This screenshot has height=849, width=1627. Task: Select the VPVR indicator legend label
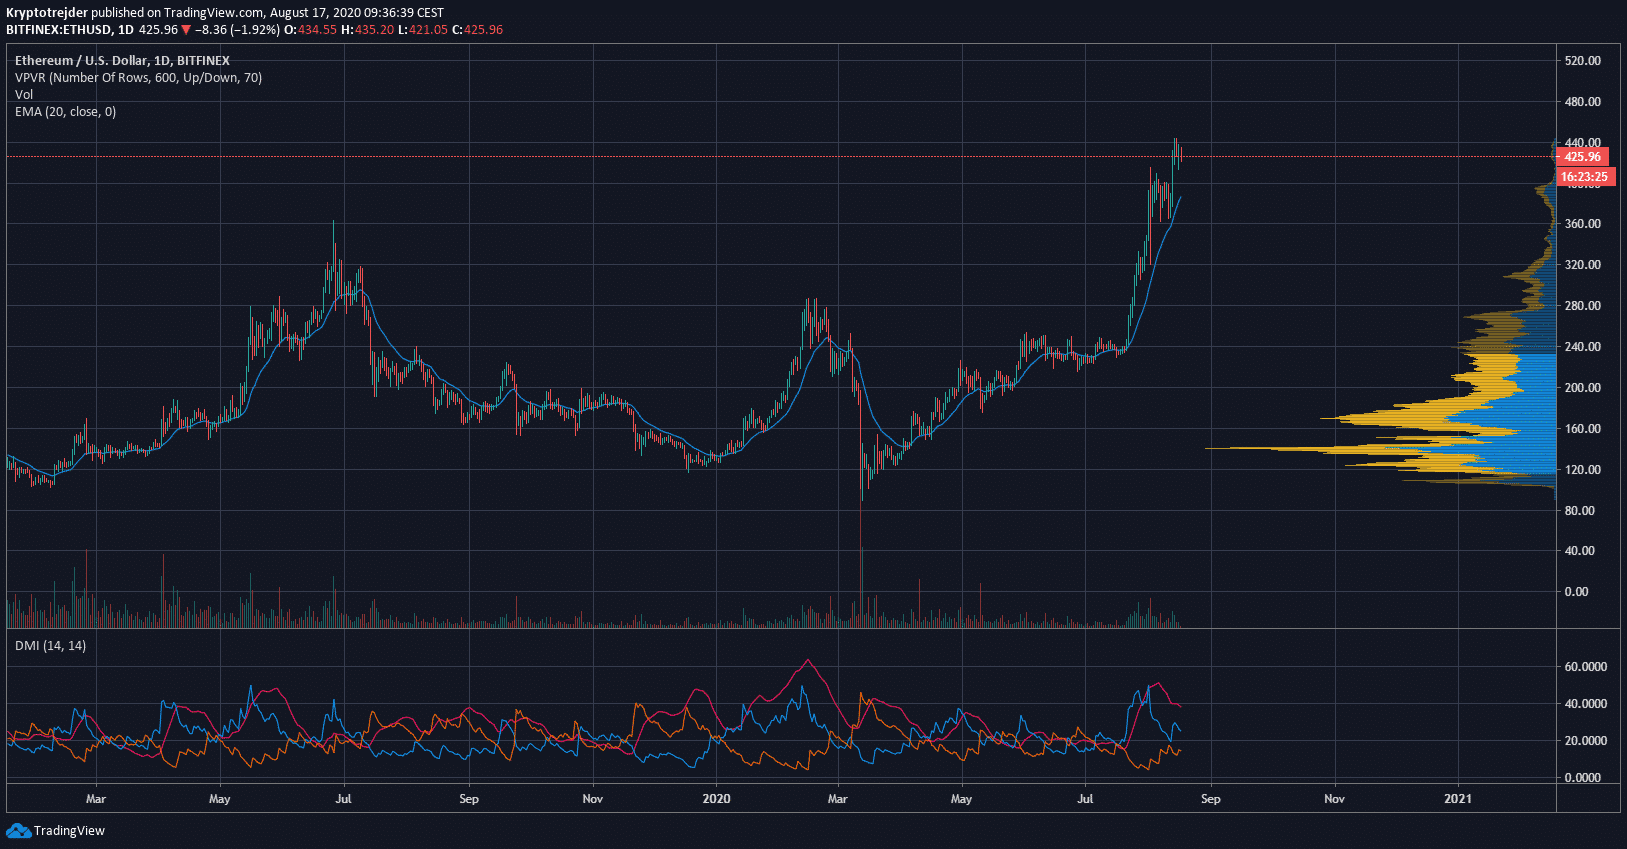(138, 78)
